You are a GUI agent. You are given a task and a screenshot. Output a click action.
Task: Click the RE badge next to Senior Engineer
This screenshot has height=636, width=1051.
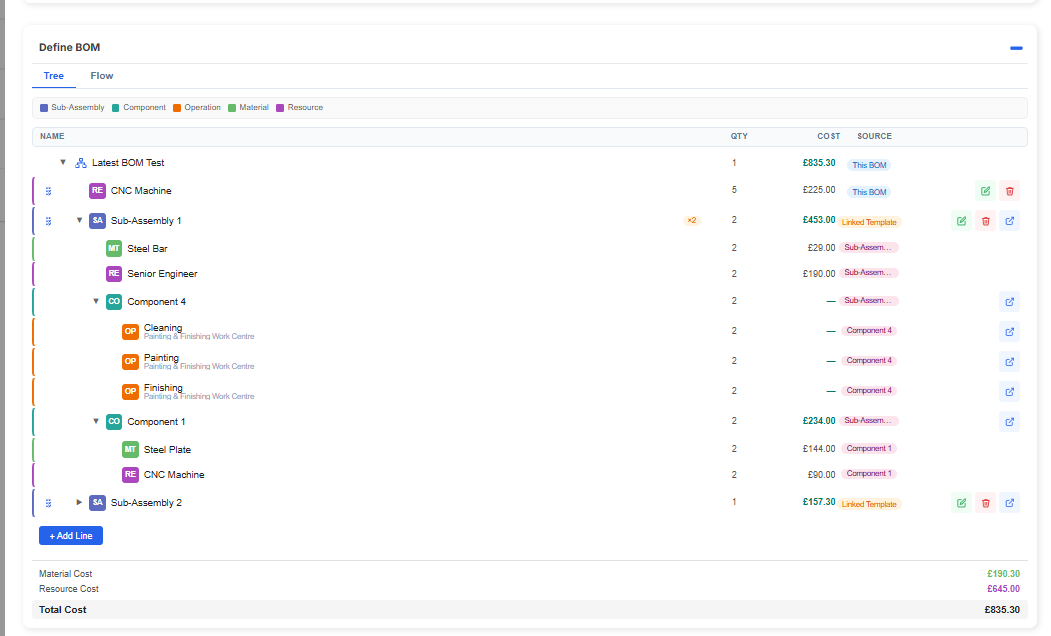click(114, 273)
